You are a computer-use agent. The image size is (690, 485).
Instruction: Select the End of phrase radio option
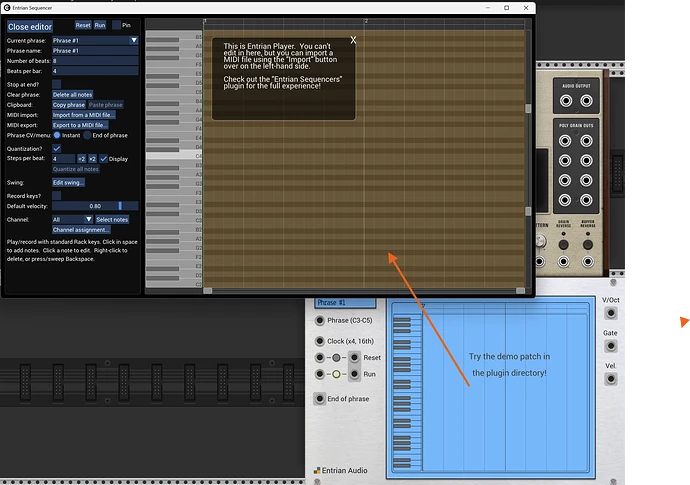(x=87, y=135)
